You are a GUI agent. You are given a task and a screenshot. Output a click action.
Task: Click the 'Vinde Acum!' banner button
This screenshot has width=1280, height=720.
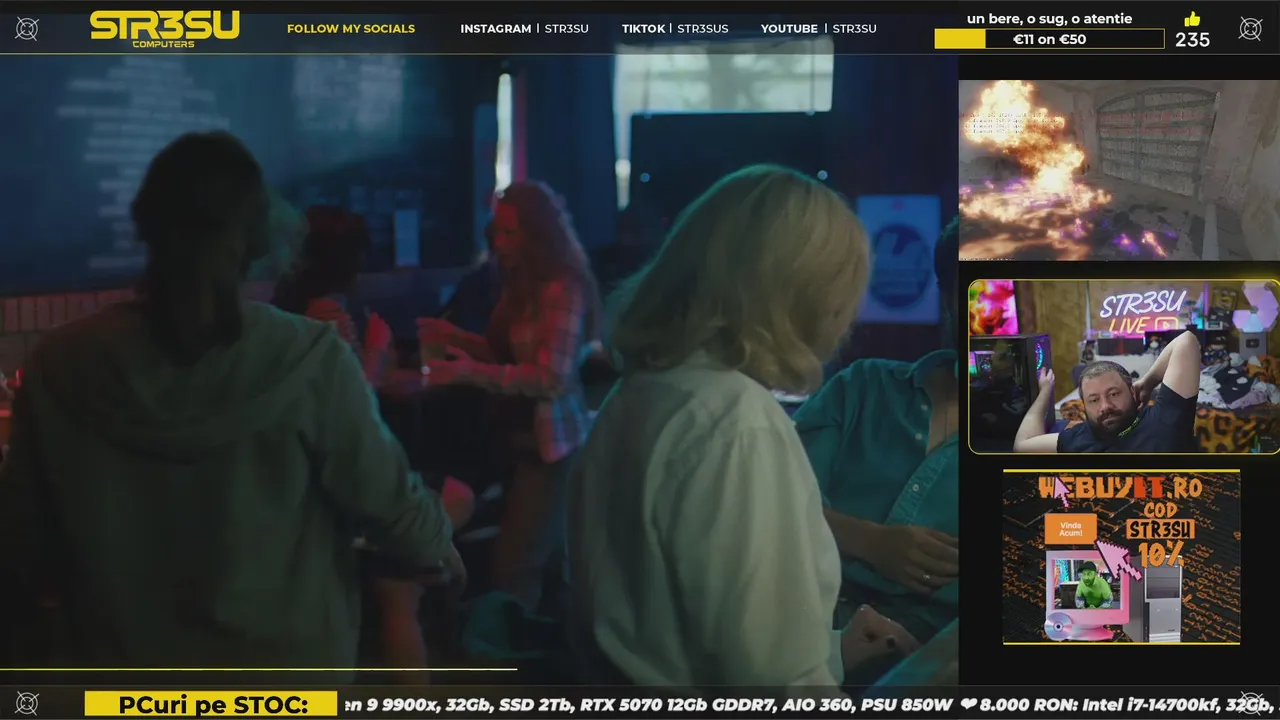1070,528
